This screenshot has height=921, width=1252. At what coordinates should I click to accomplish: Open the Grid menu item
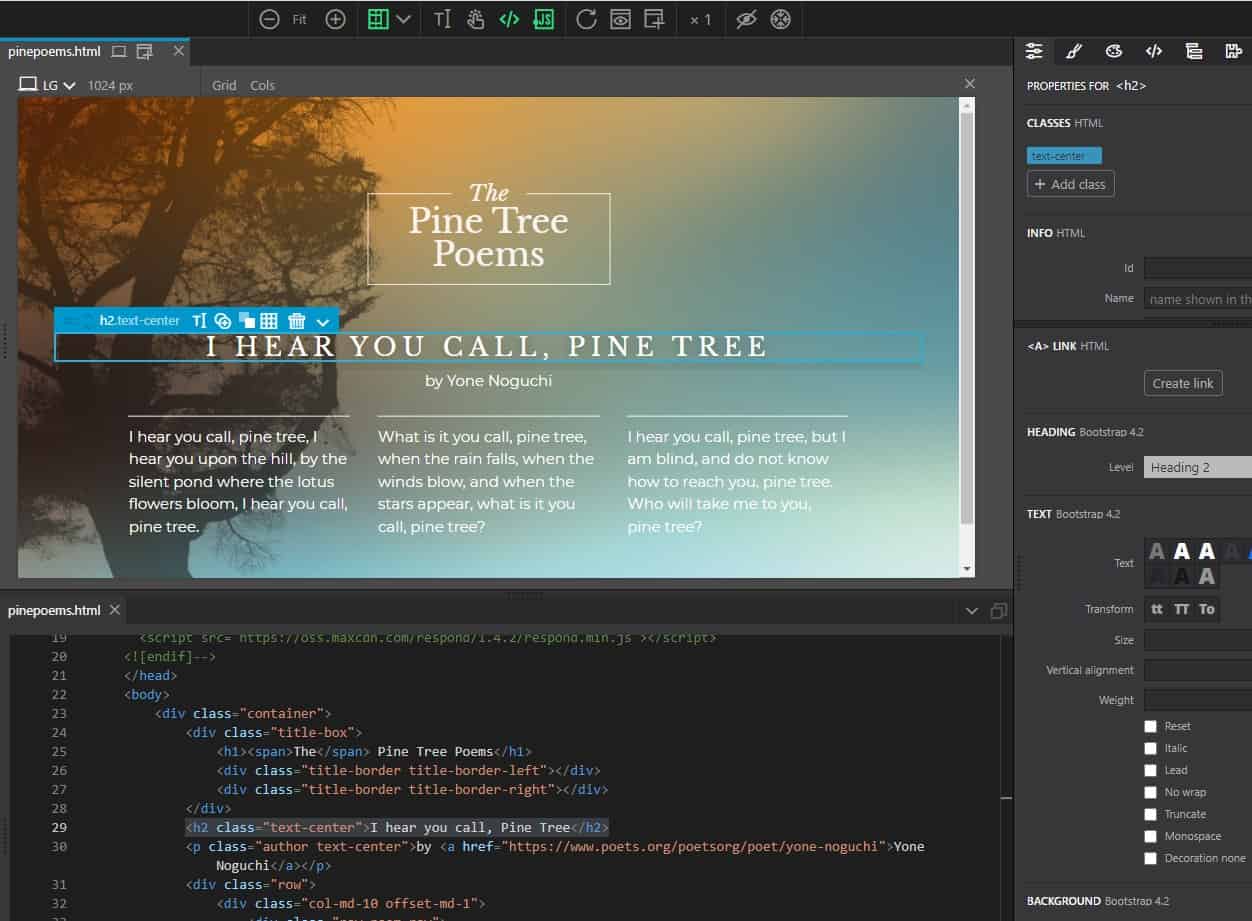[224, 85]
